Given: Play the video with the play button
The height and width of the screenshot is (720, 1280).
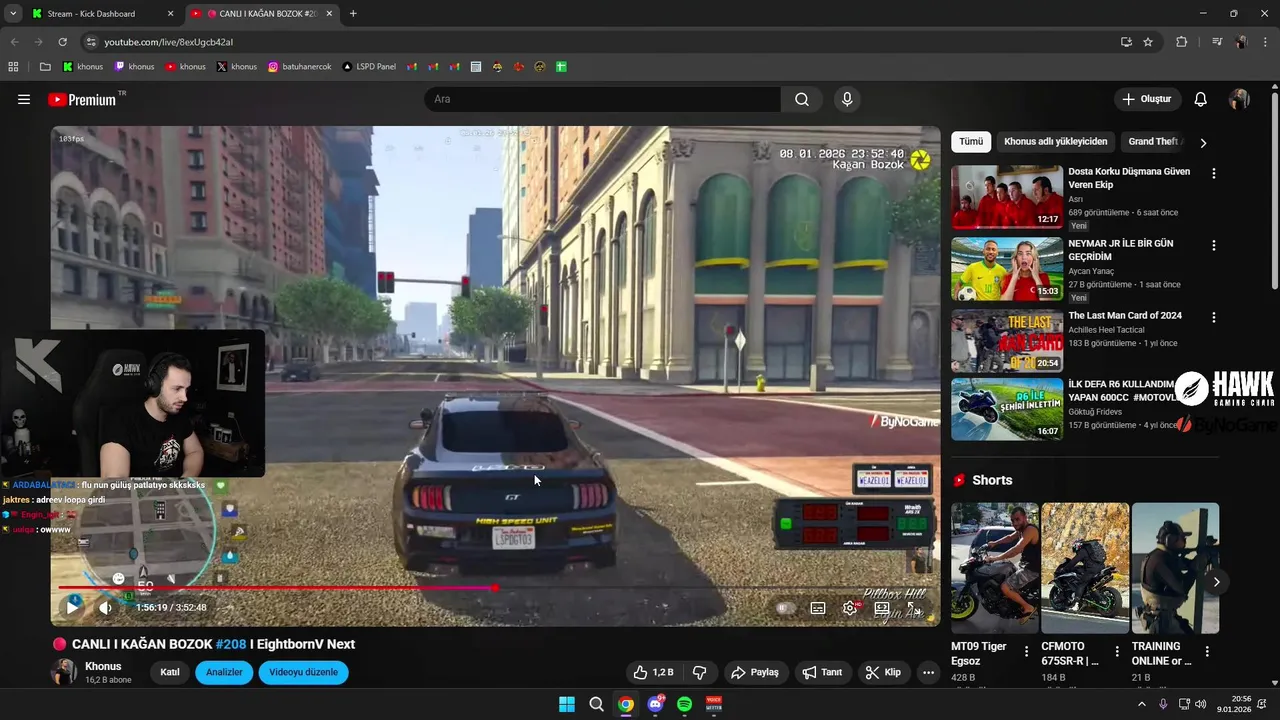Looking at the screenshot, I should click(72, 607).
